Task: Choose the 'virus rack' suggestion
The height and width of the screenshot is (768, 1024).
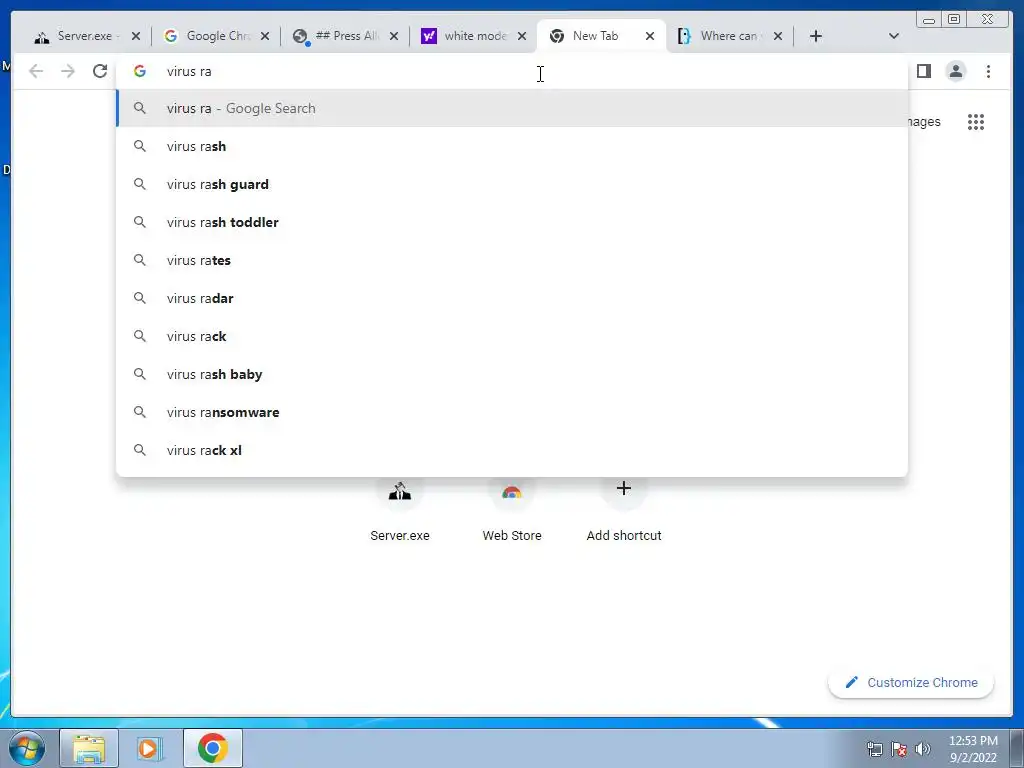Action: pyautogui.click(x=511, y=336)
